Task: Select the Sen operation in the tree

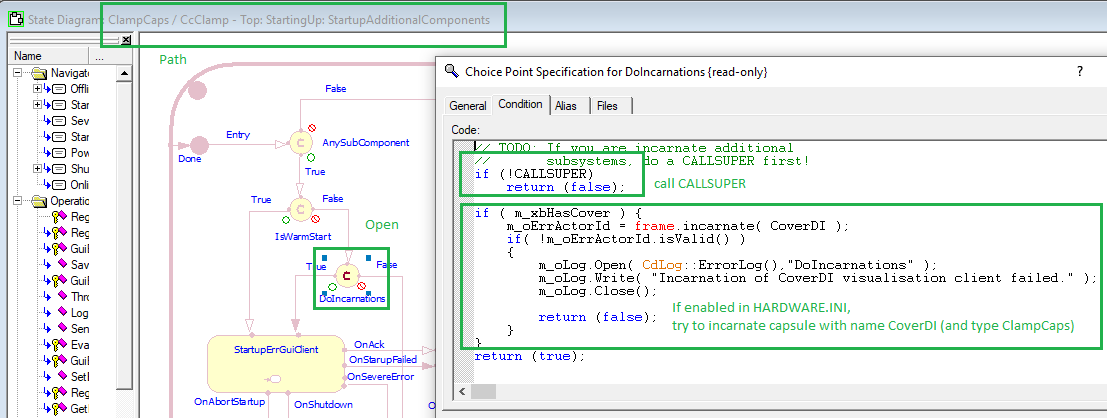Action: tap(80, 328)
